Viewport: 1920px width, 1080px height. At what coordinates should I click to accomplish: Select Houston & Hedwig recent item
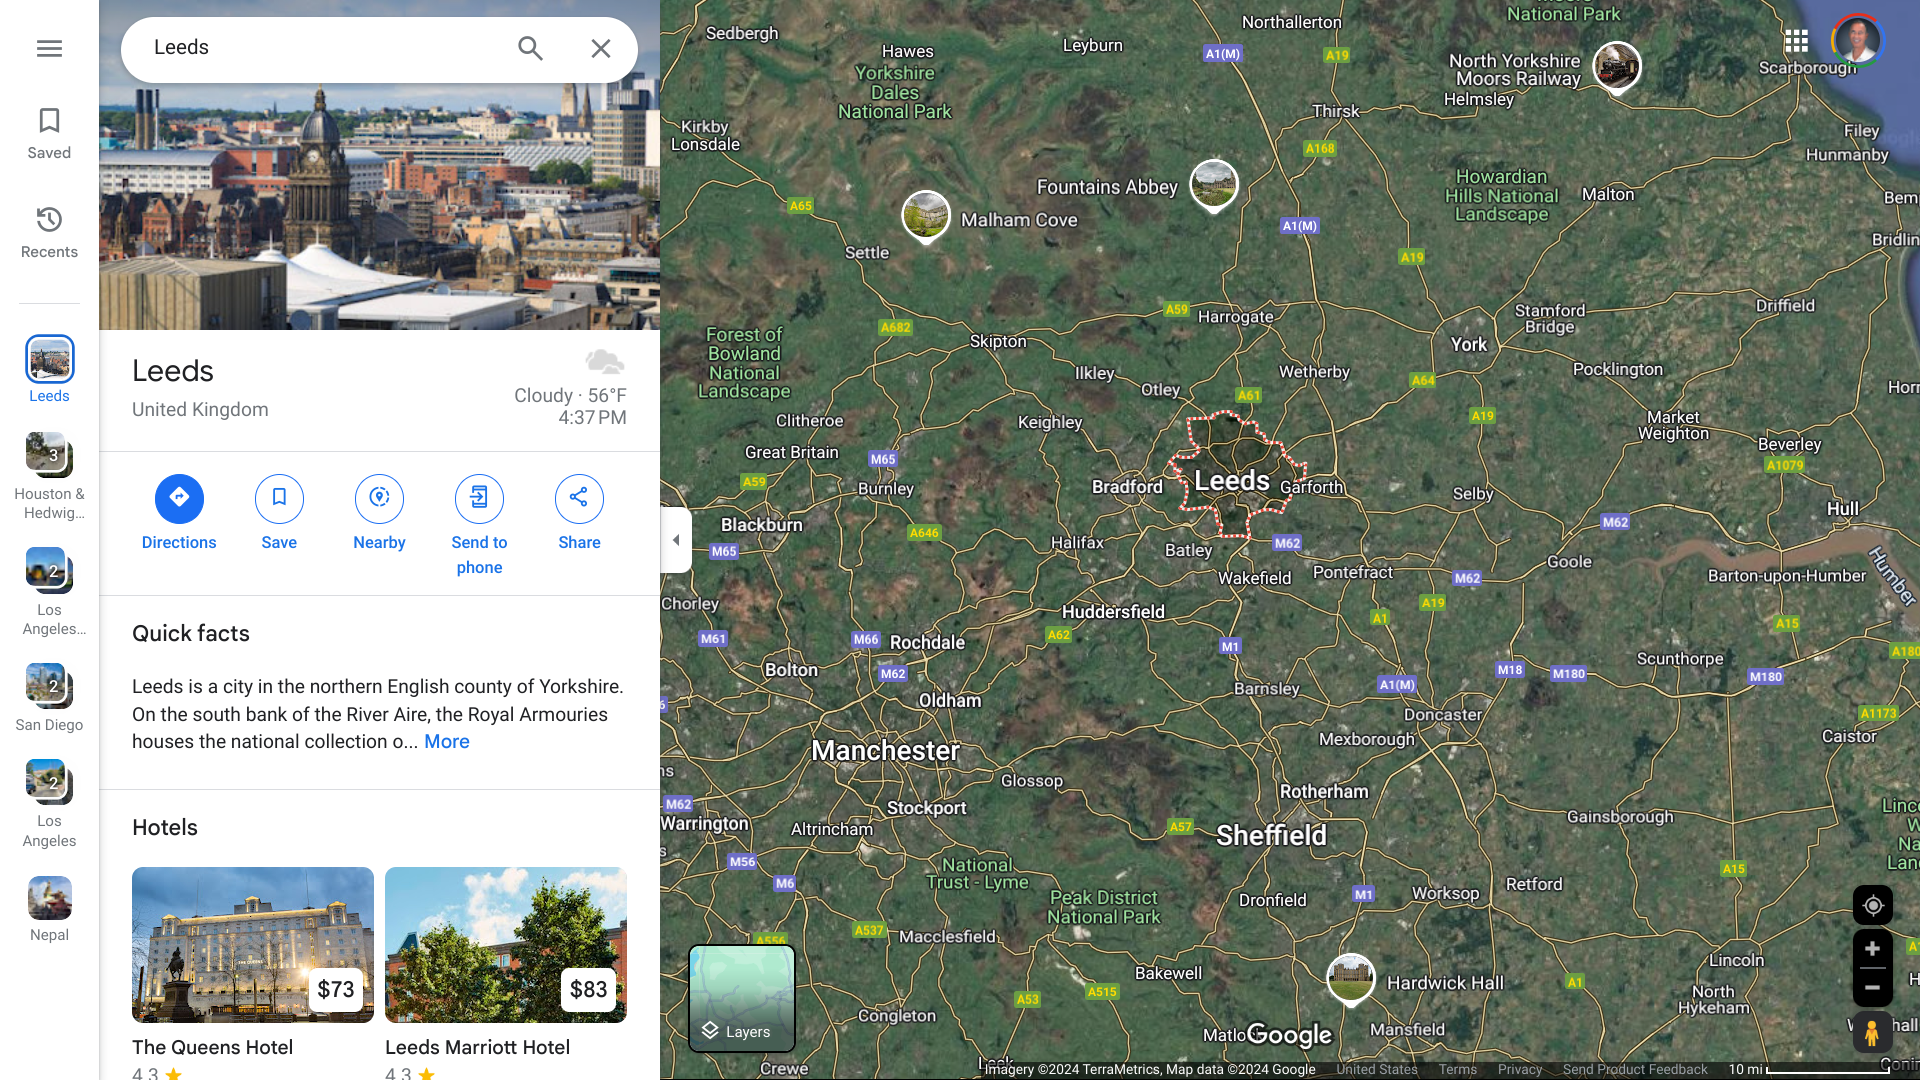coord(49,477)
